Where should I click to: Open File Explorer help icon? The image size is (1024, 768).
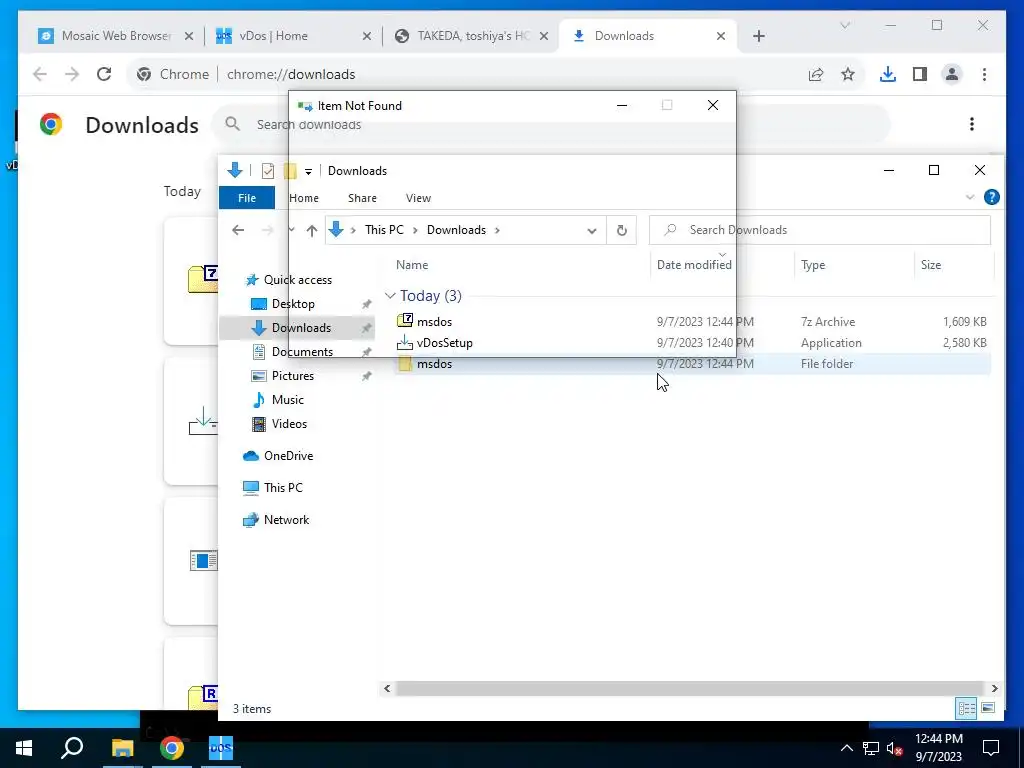(991, 197)
